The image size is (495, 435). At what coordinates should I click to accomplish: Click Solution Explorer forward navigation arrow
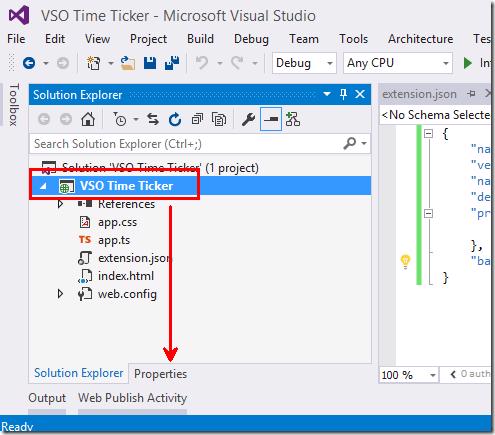point(66,119)
